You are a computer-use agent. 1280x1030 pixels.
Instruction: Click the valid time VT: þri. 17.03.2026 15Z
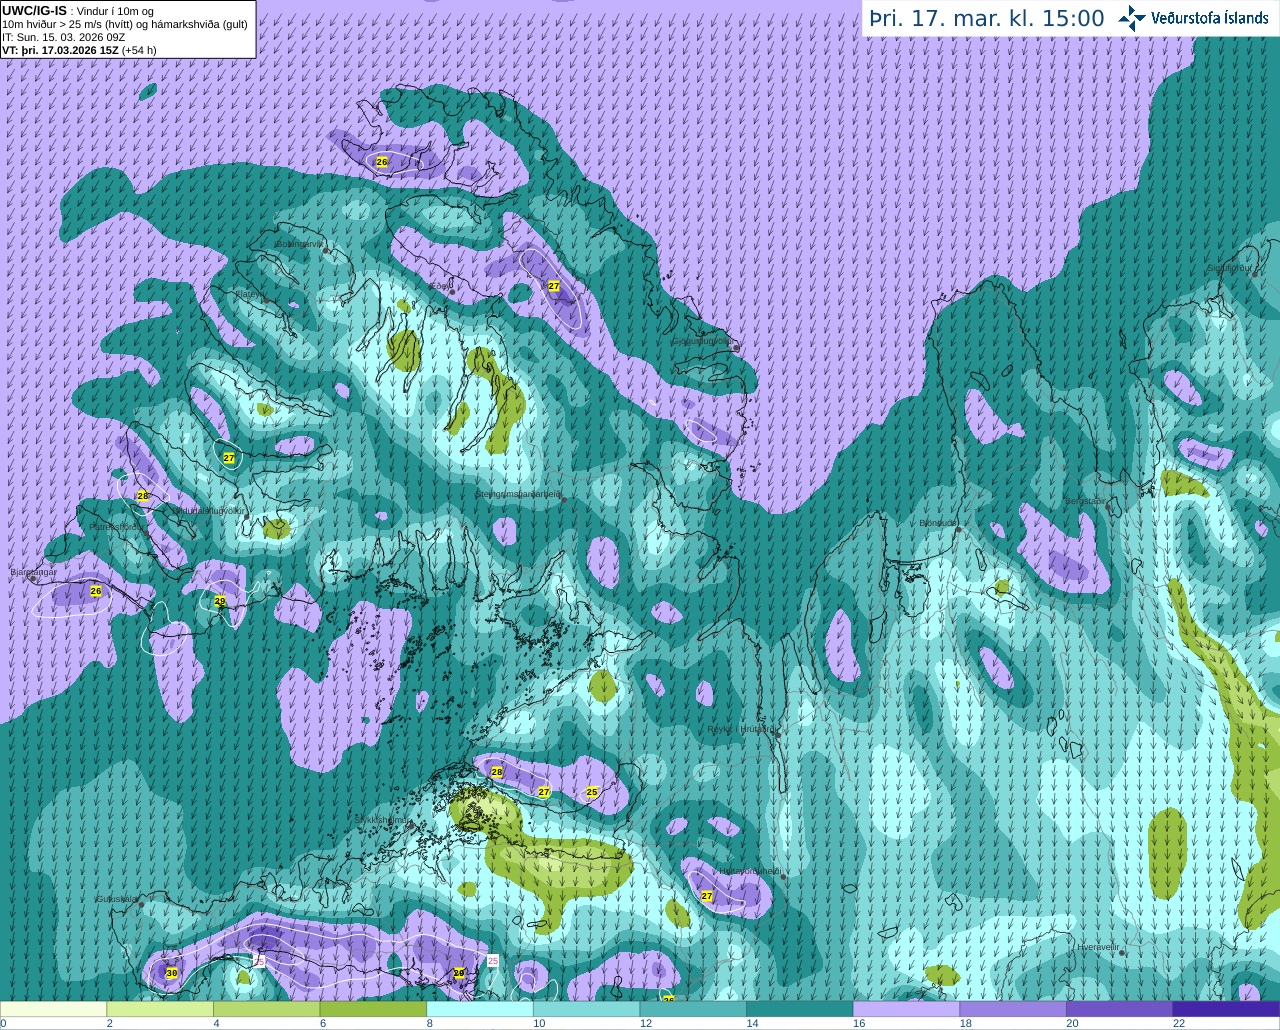(60, 50)
